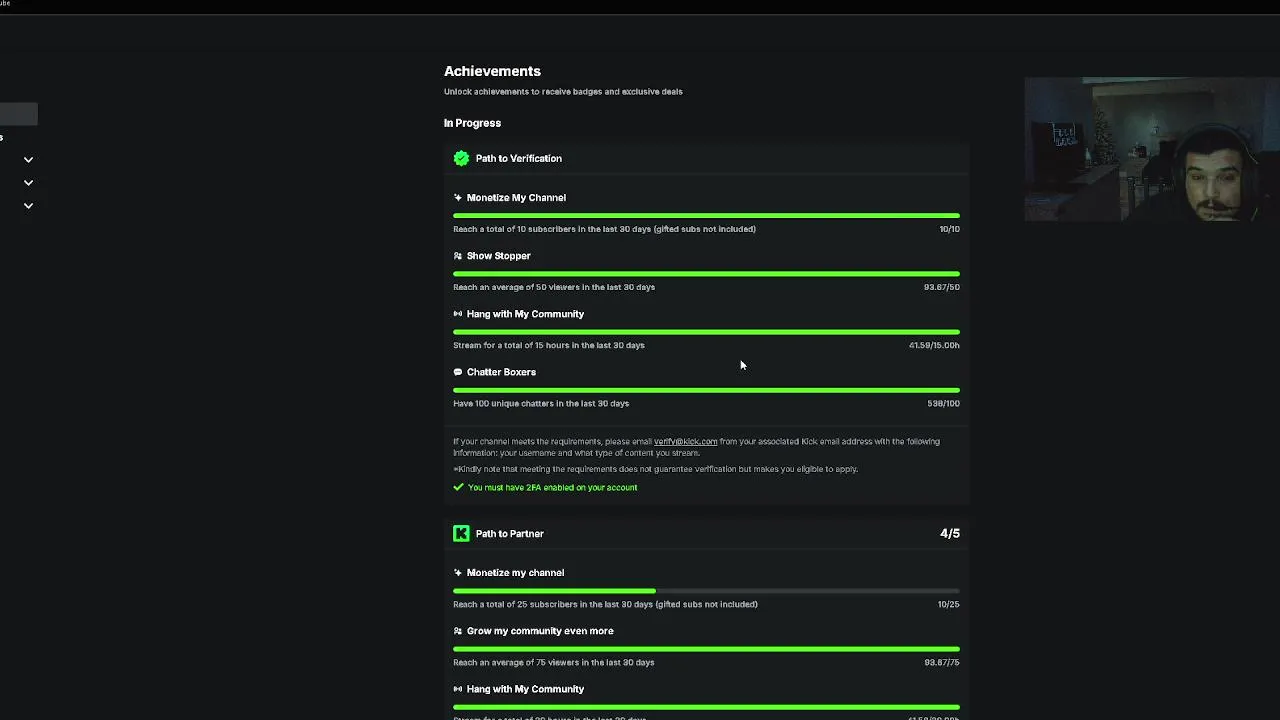1280x720 pixels.
Task: Click the Path to Partner 10/25 subscribers progress bar
Action: (x=706, y=591)
